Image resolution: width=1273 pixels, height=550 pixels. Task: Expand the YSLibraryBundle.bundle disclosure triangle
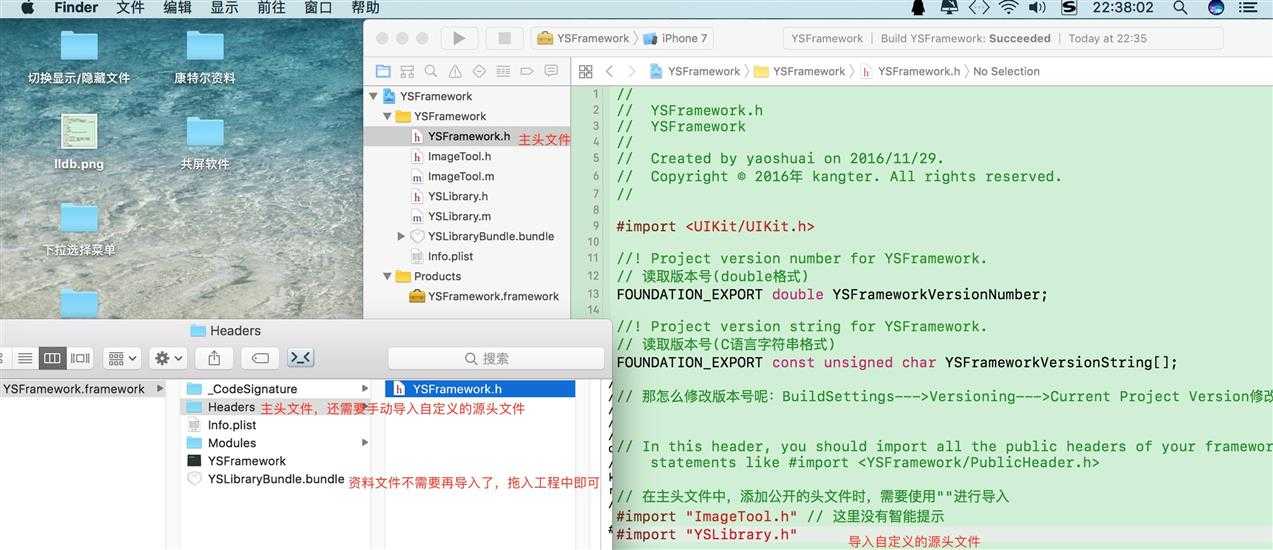point(401,237)
